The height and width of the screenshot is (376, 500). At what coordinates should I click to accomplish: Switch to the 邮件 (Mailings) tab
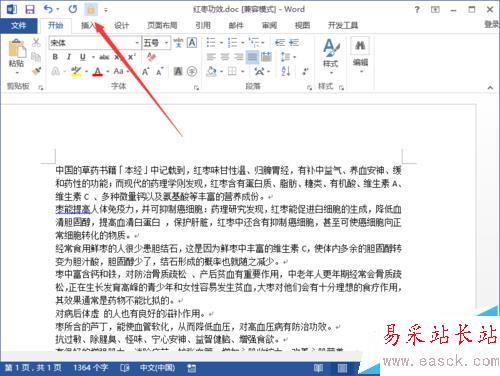[x=236, y=25]
